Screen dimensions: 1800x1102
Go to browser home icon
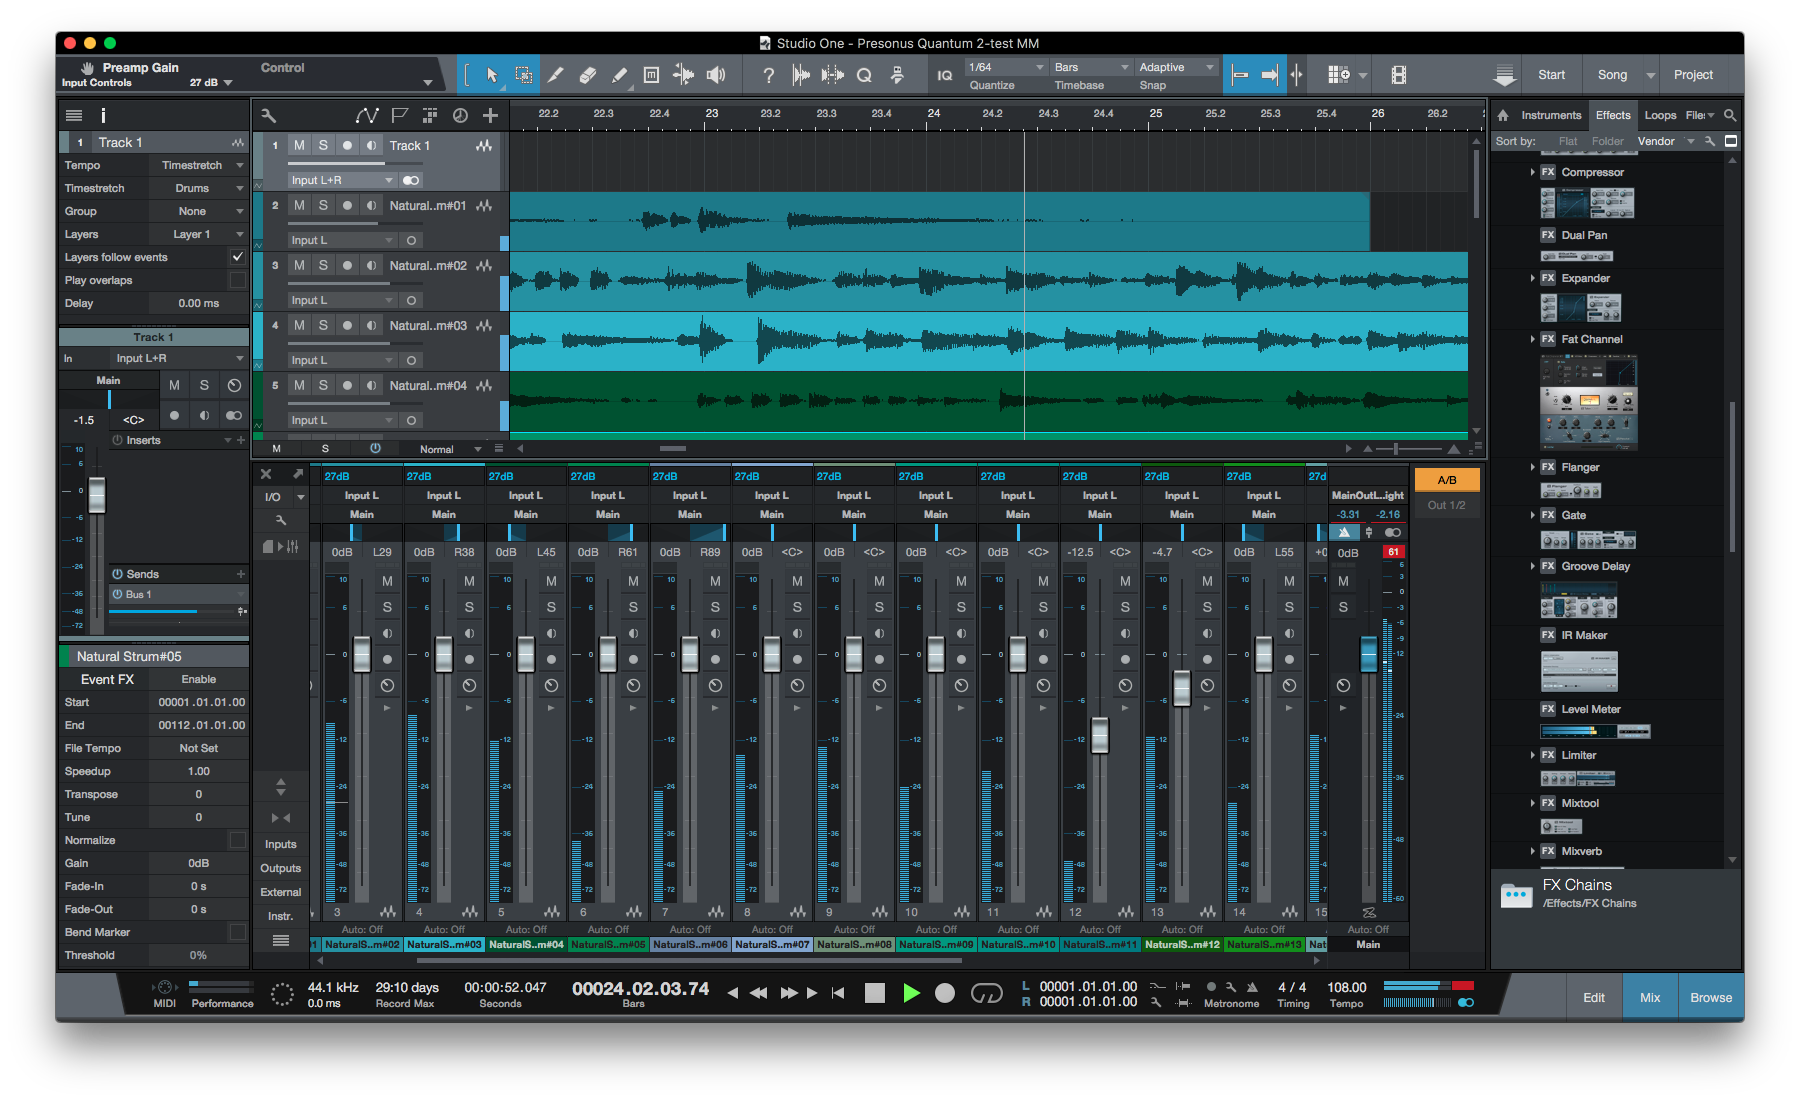pos(1502,115)
